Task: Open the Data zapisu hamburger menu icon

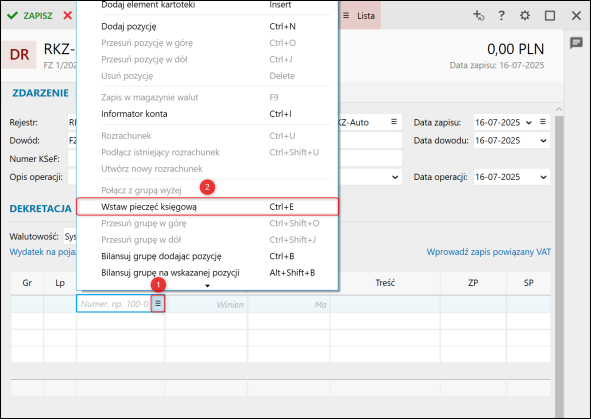Action: (543, 122)
